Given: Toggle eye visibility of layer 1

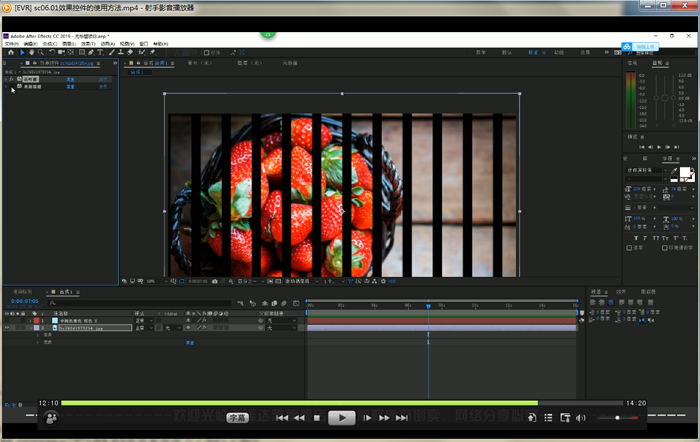Looking at the screenshot, I should pyautogui.click(x=7, y=321).
